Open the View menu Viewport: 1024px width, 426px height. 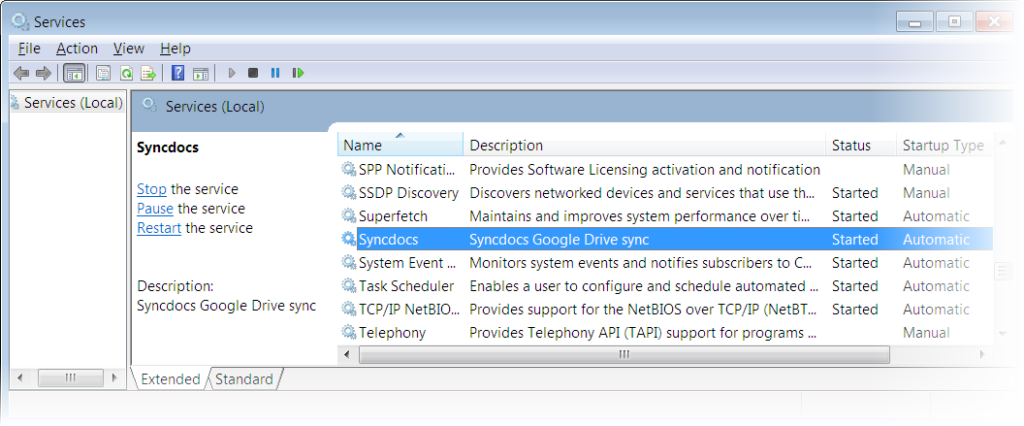coord(128,48)
